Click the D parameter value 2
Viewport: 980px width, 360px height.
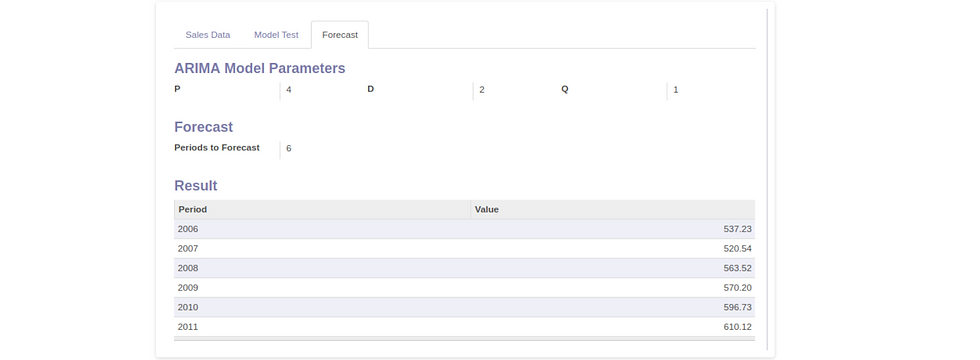482,90
